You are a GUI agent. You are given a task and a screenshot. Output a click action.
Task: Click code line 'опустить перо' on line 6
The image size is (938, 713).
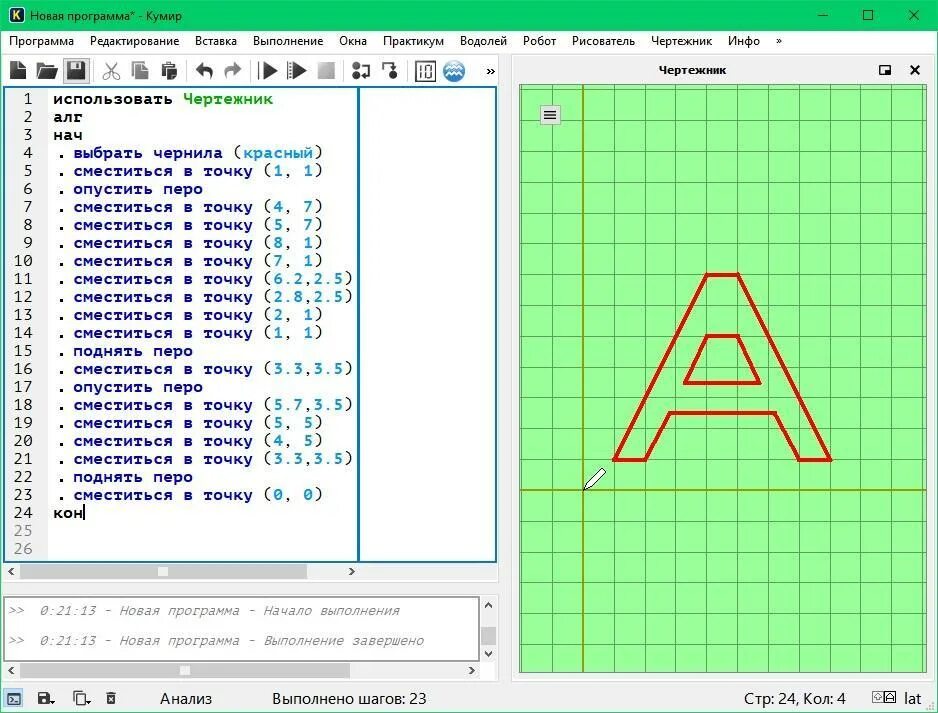coord(138,189)
